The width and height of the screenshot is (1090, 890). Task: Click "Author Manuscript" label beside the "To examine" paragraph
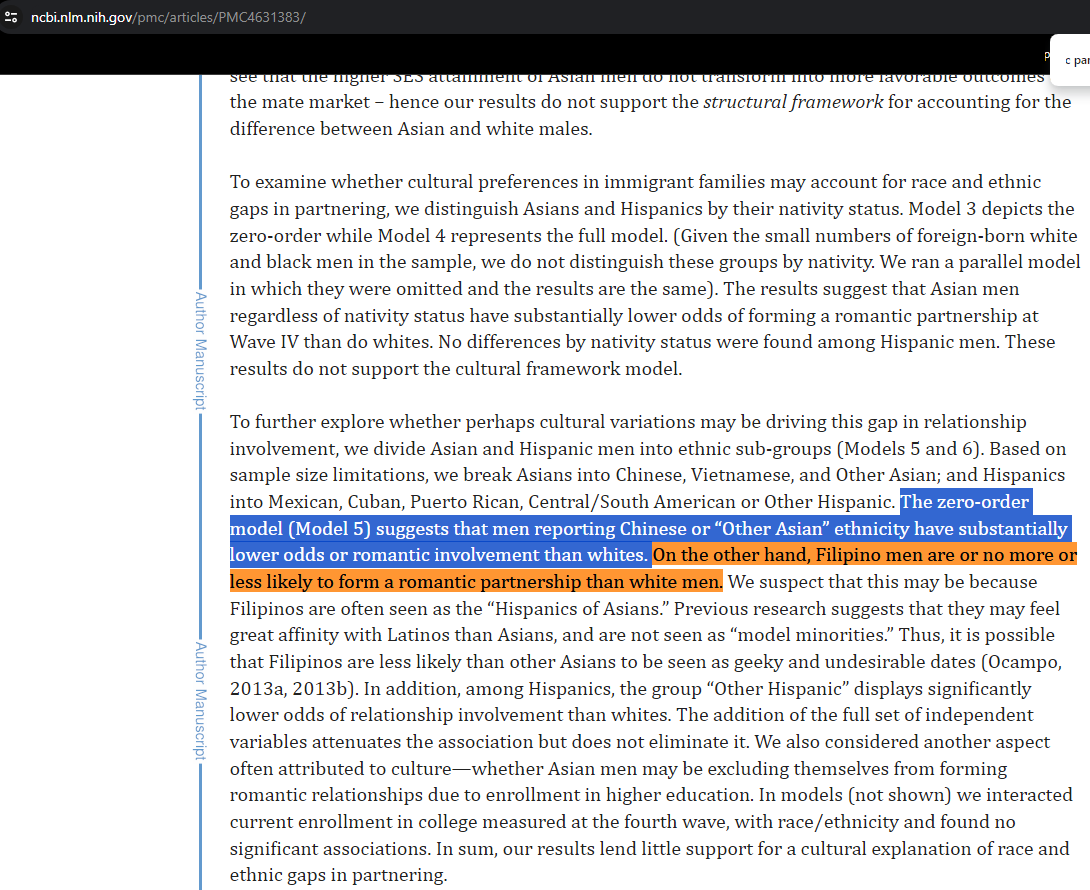click(201, 350)
